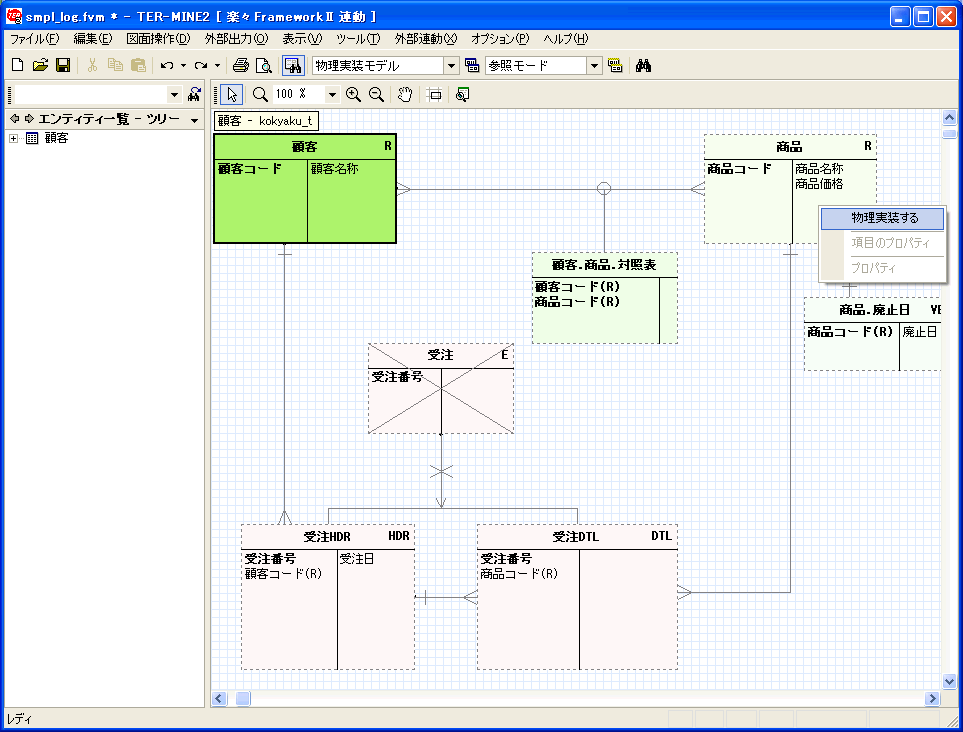Open the left panel search dropdown

(174, 95)
